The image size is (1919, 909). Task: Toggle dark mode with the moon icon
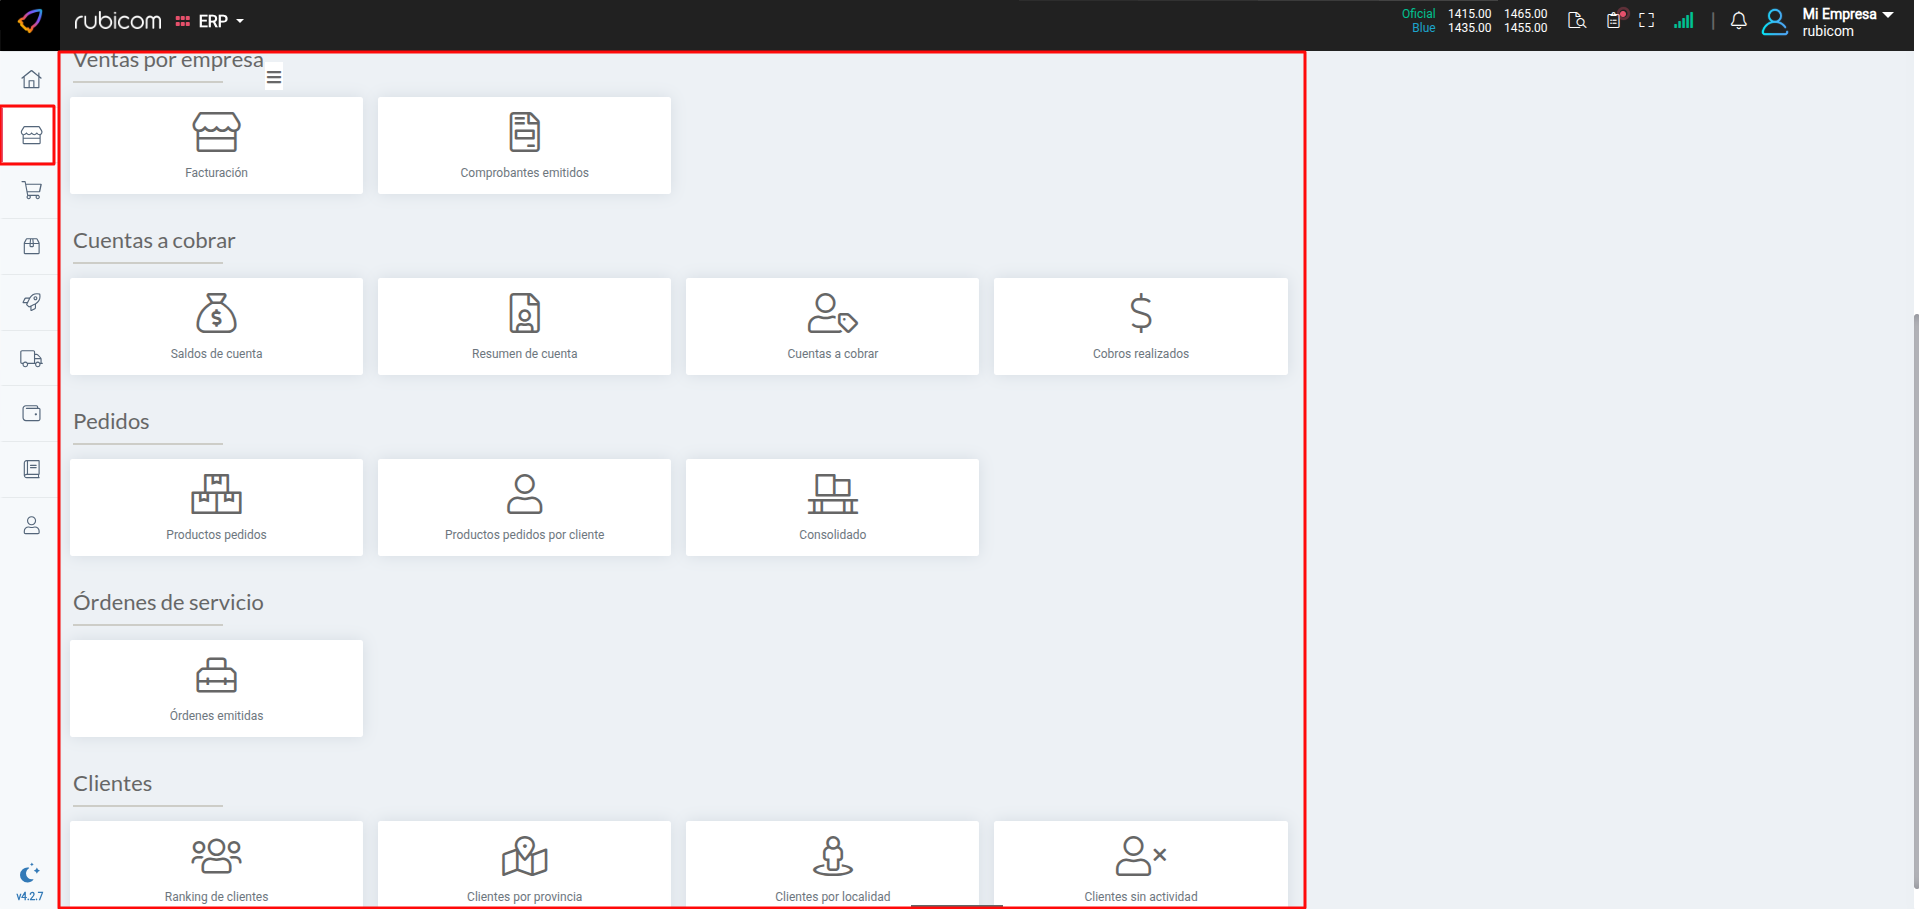29,873
